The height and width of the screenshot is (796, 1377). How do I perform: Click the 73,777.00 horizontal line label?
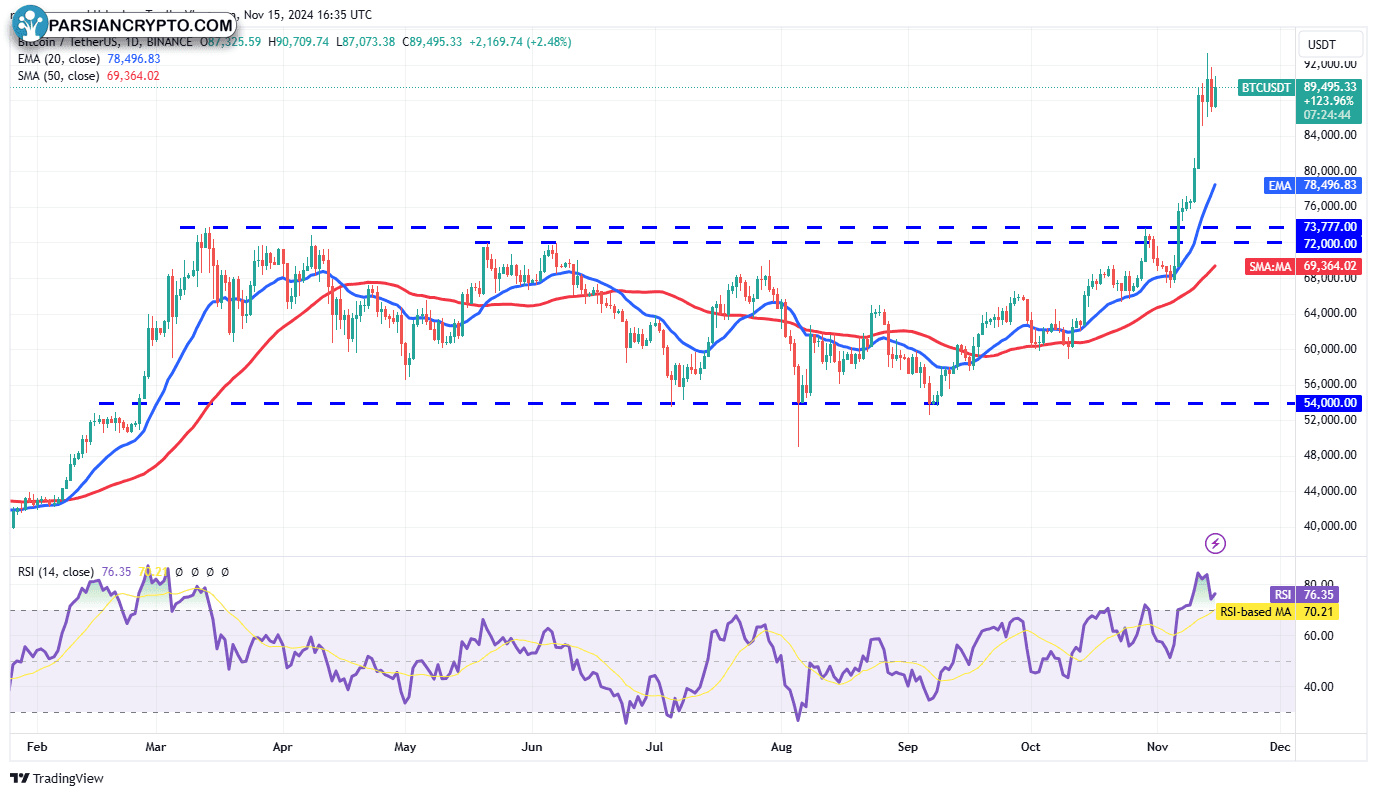pos(1329,227)
